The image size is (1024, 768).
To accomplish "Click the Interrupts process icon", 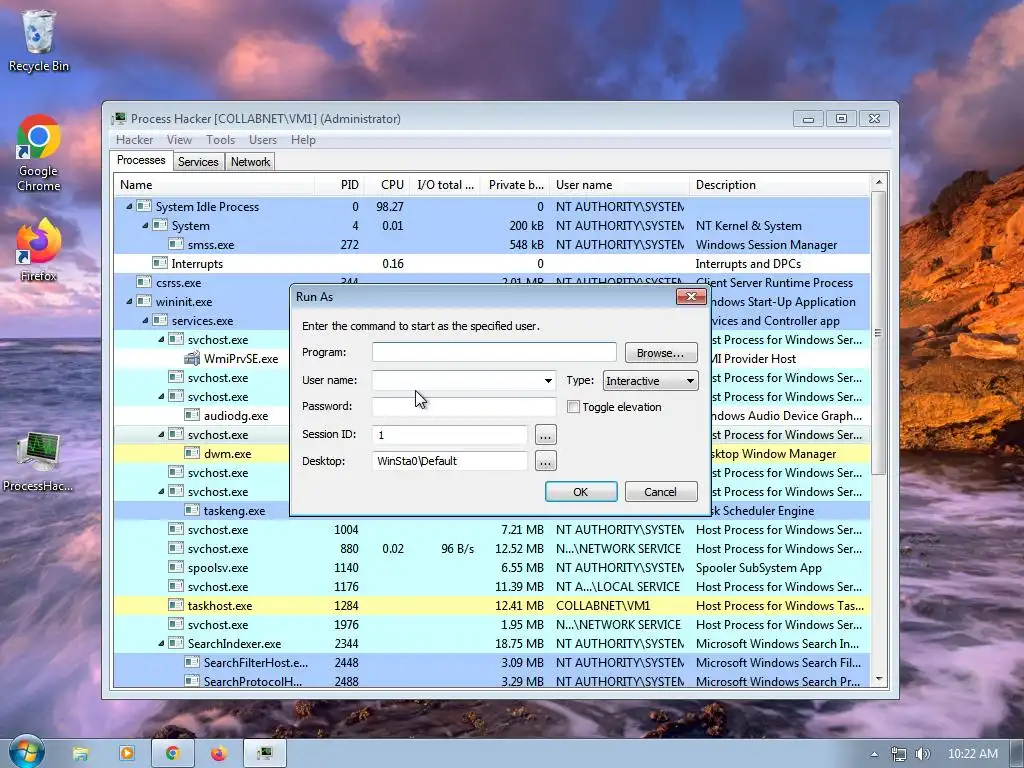I will click(x=160, y=263).
